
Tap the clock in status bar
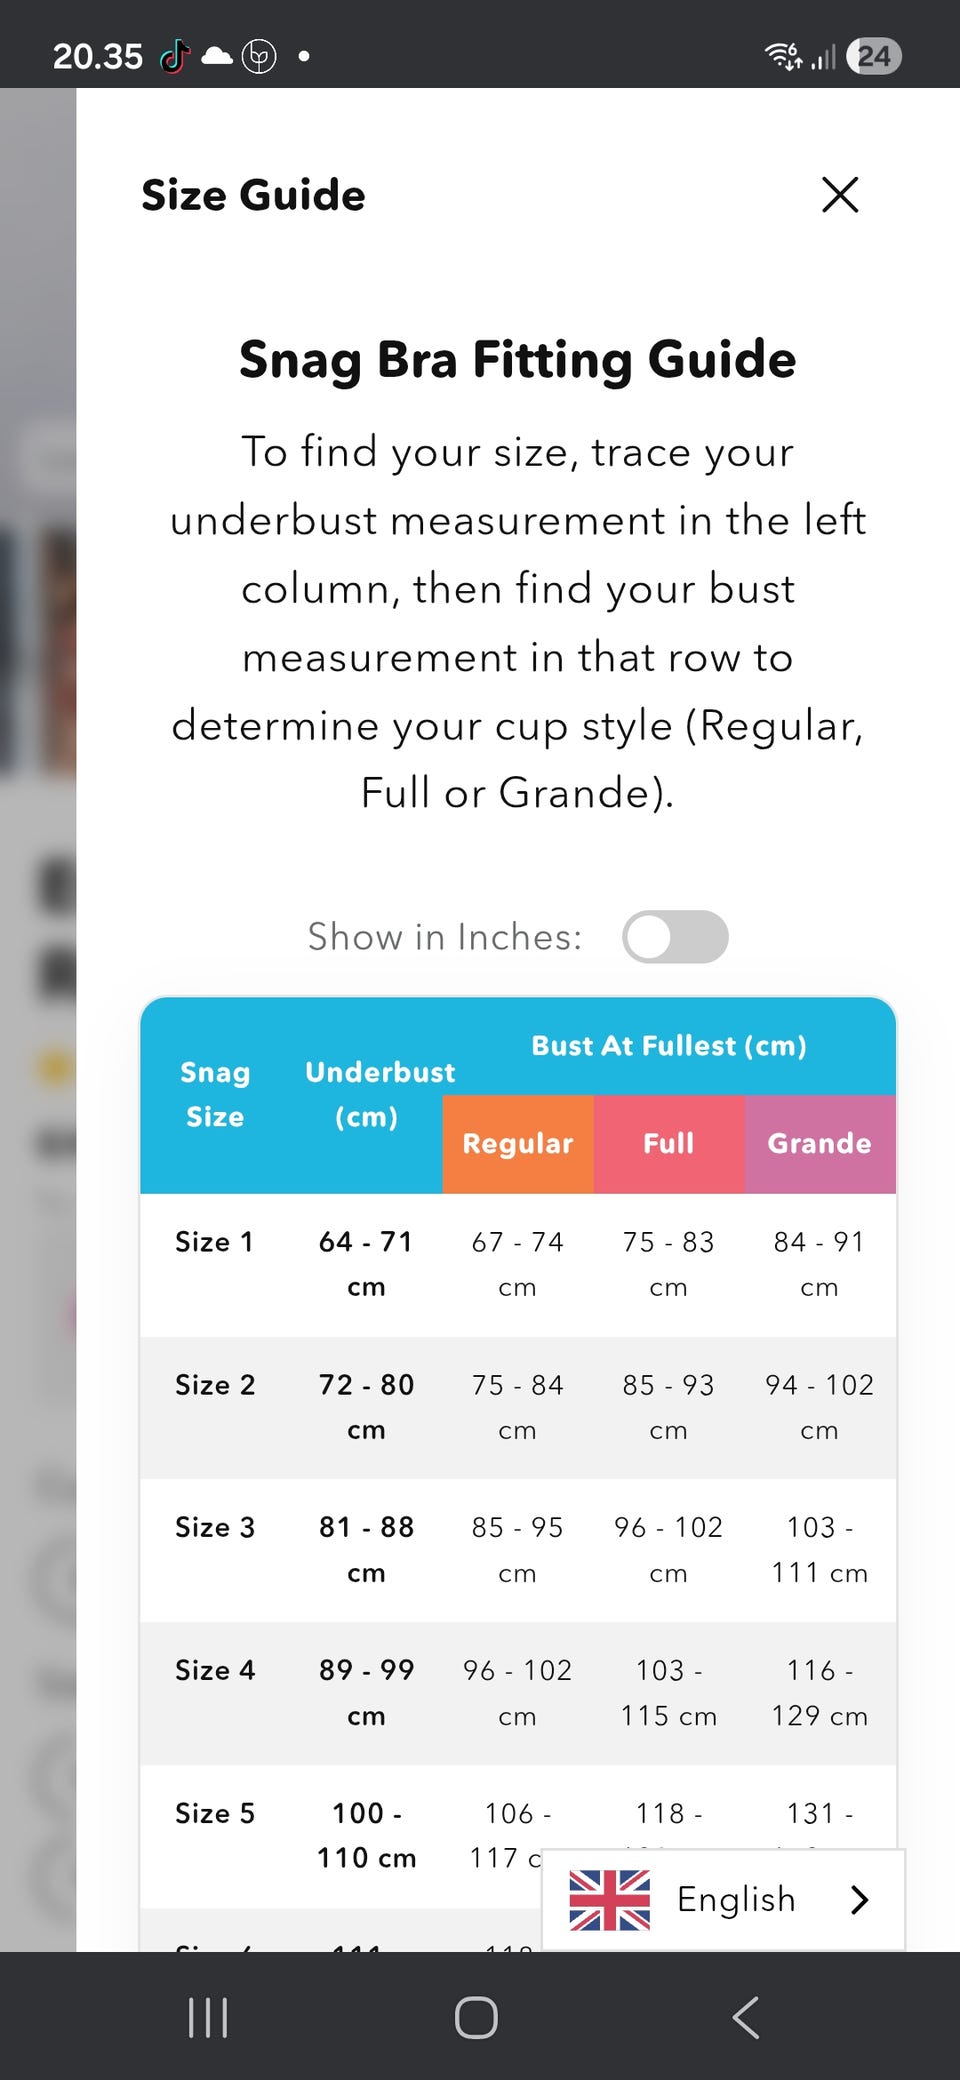click(98, 57)
